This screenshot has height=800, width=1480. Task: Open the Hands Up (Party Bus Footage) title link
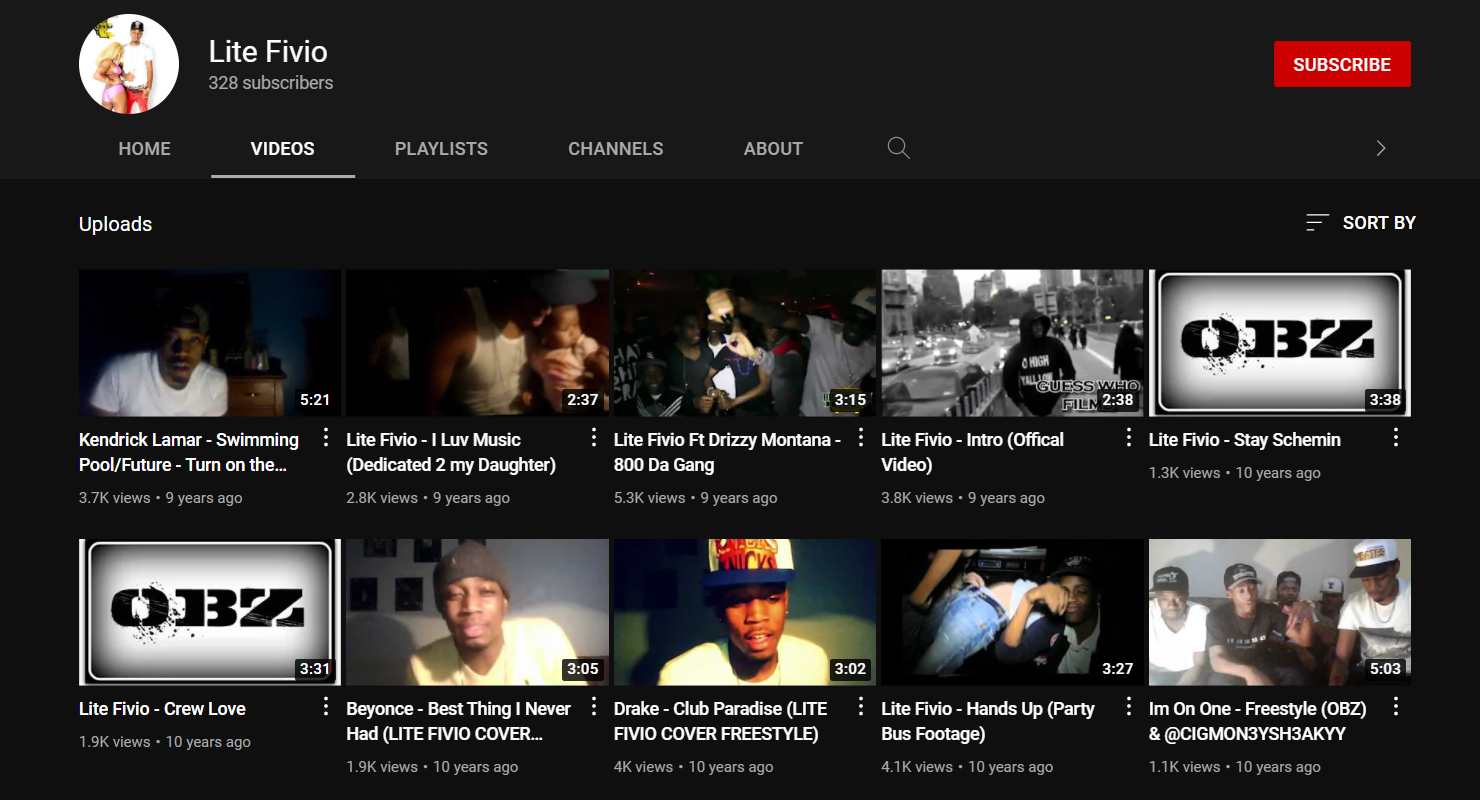(x=987, y=721)
